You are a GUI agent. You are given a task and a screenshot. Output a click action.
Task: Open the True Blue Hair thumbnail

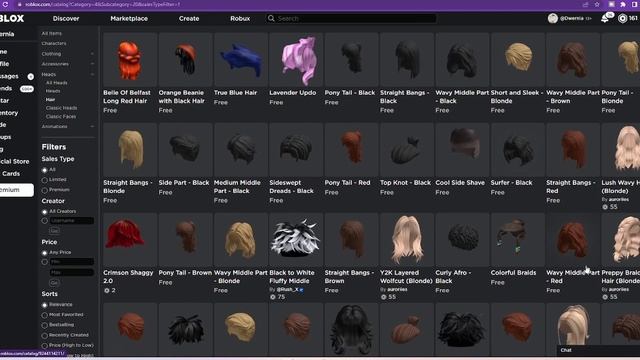pos(241,60)
